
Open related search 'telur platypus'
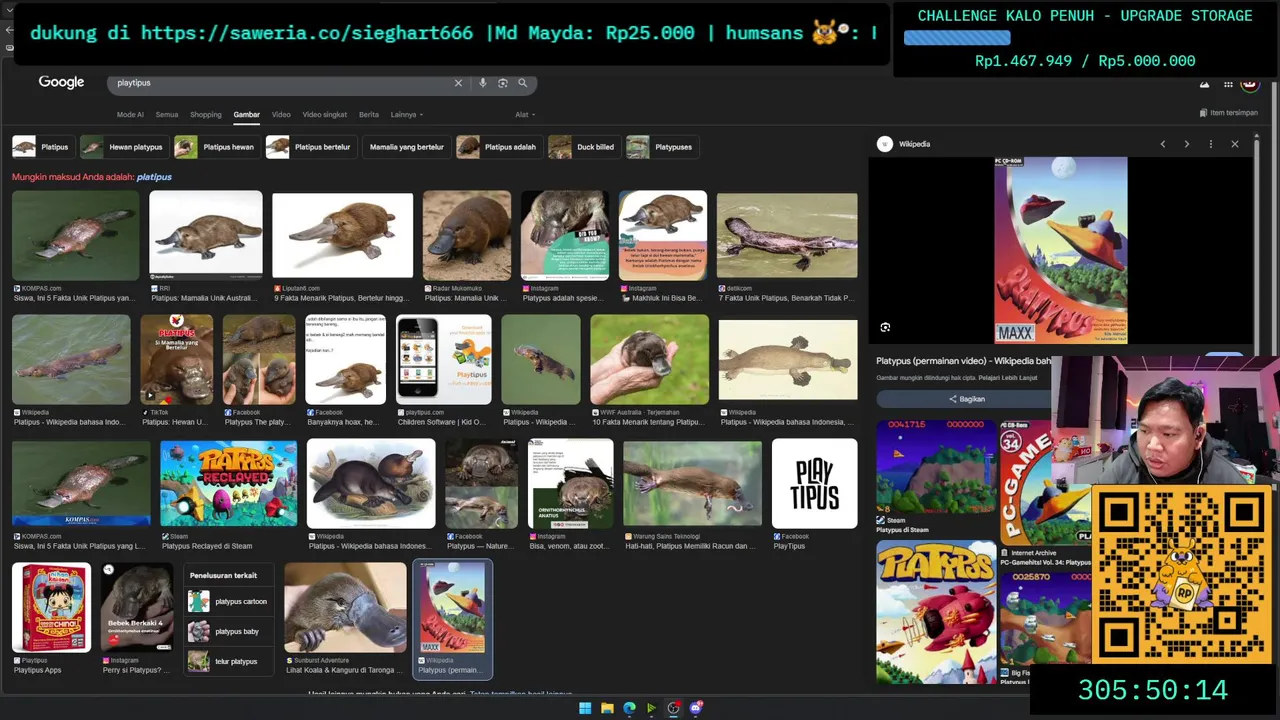tap(229, 661)
